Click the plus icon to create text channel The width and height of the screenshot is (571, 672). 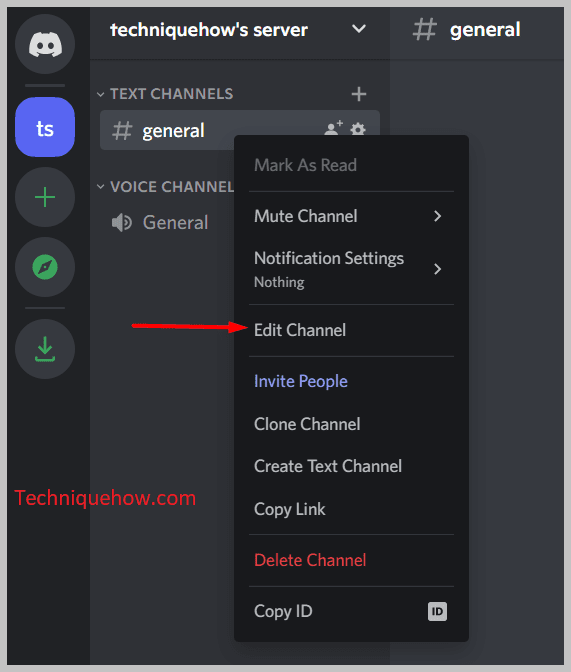pyautogui.click(x=359, y=94)
